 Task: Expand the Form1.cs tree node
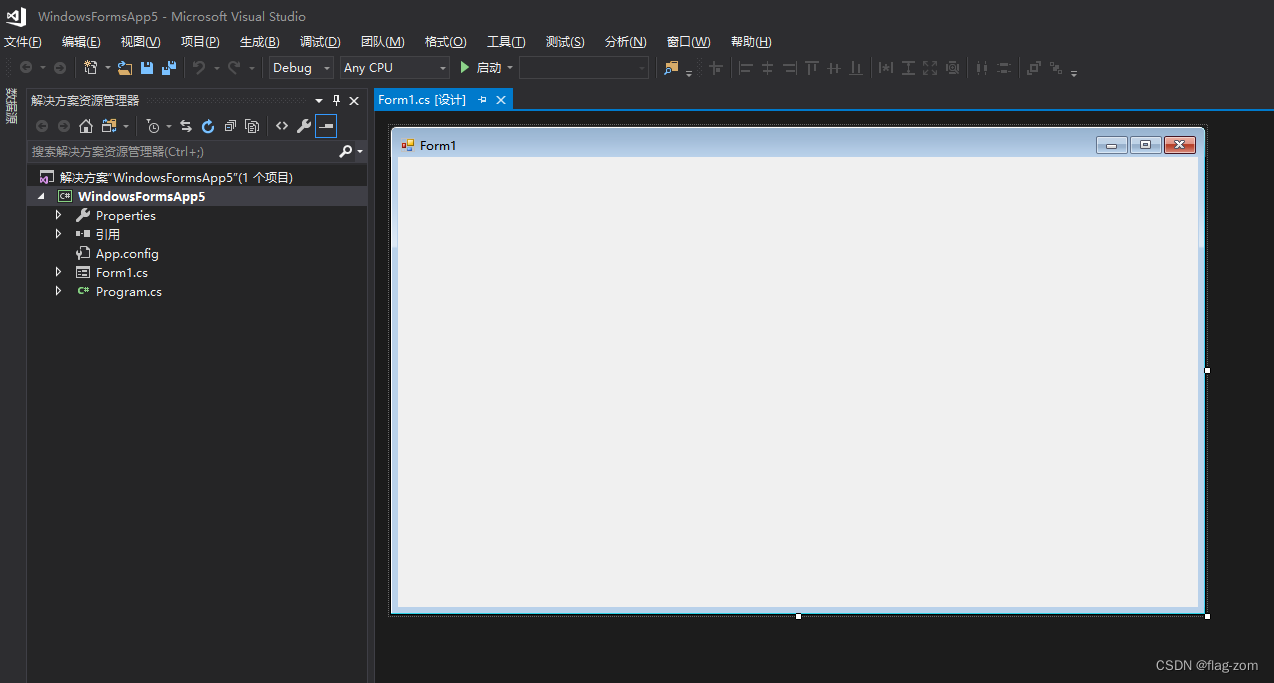point(58,272)
